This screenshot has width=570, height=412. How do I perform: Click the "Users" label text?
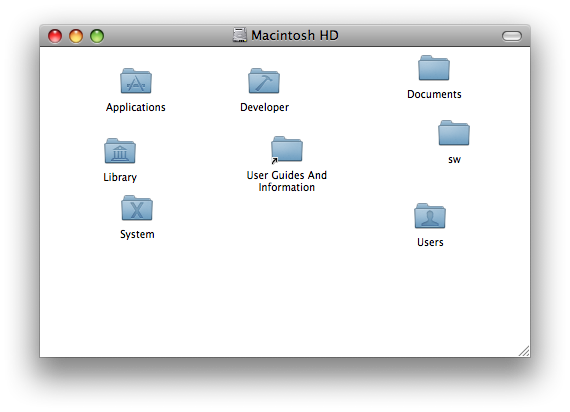point(430,242)
